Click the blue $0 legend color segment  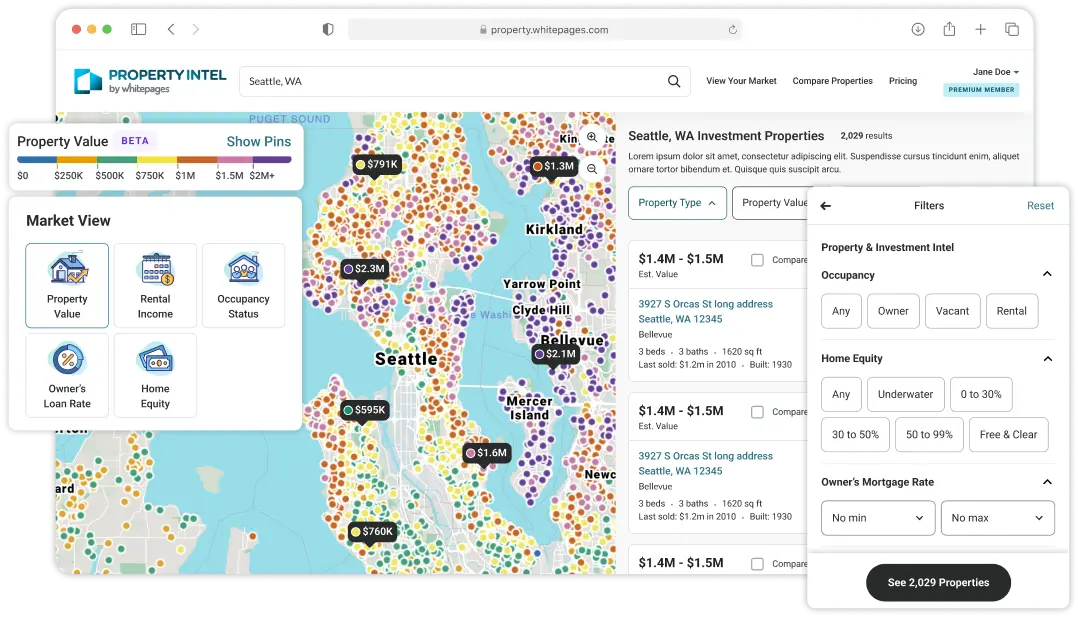coord(37,160)
